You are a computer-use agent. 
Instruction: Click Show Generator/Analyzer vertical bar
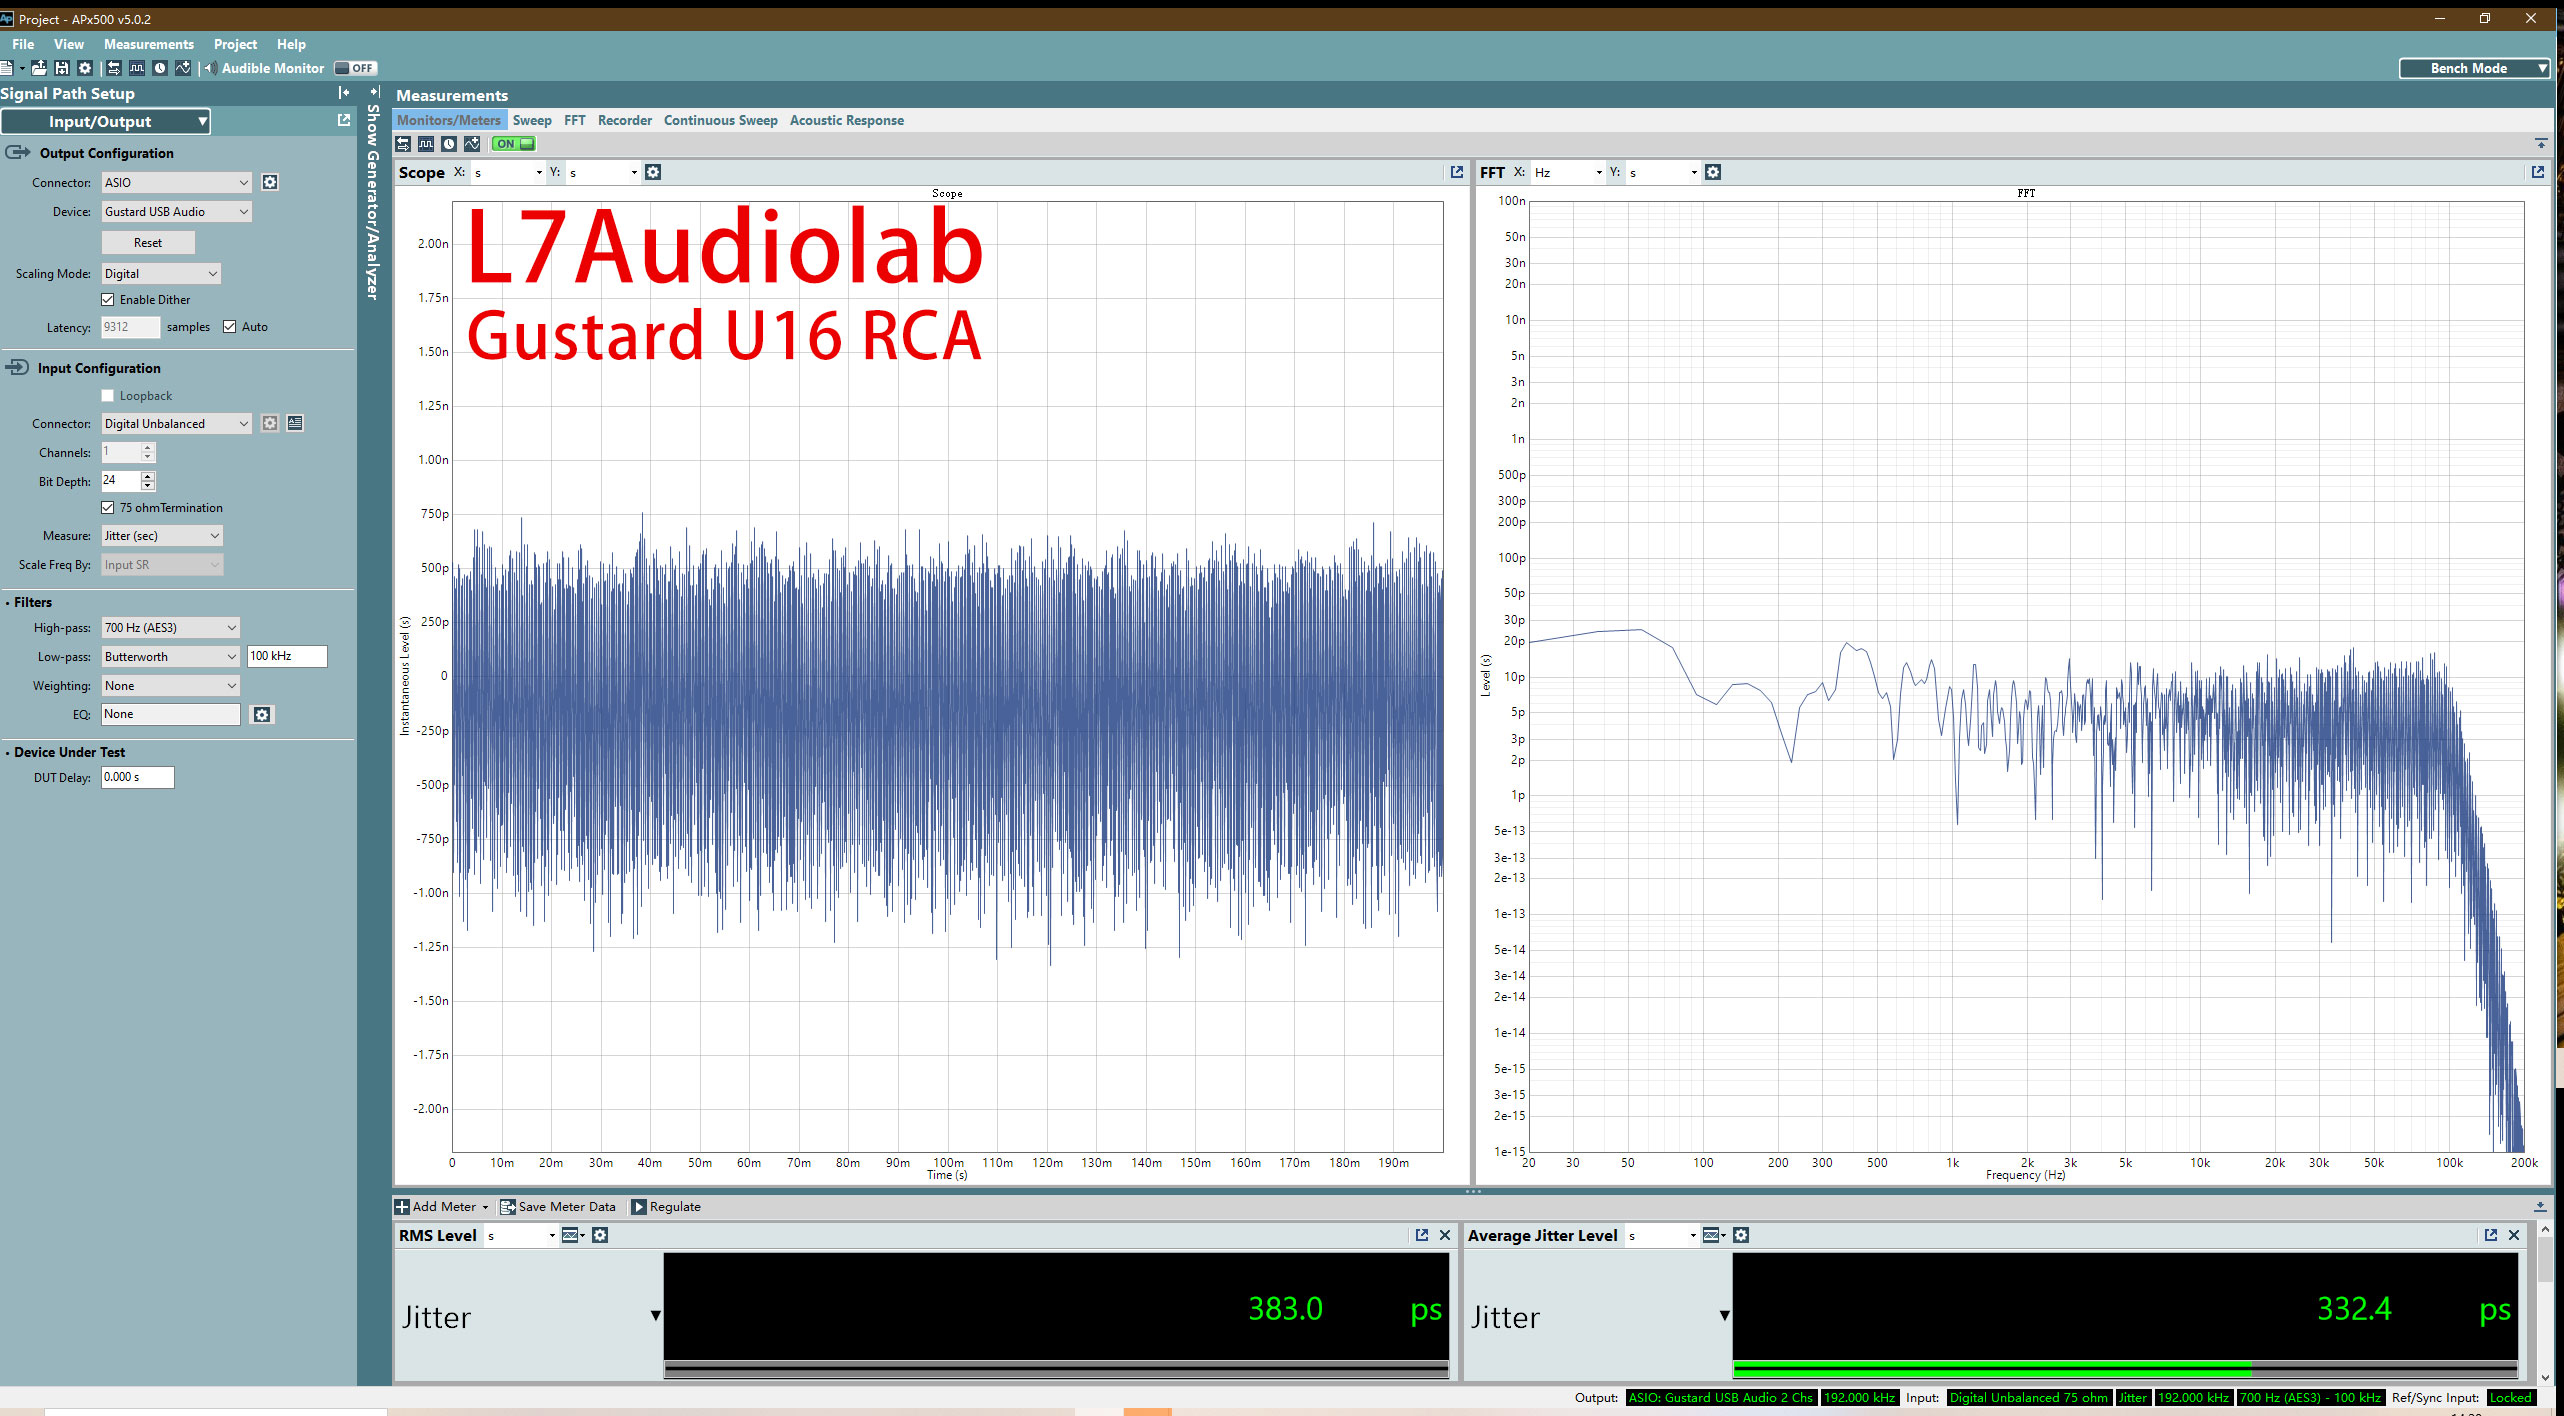(x=373, y=195)
